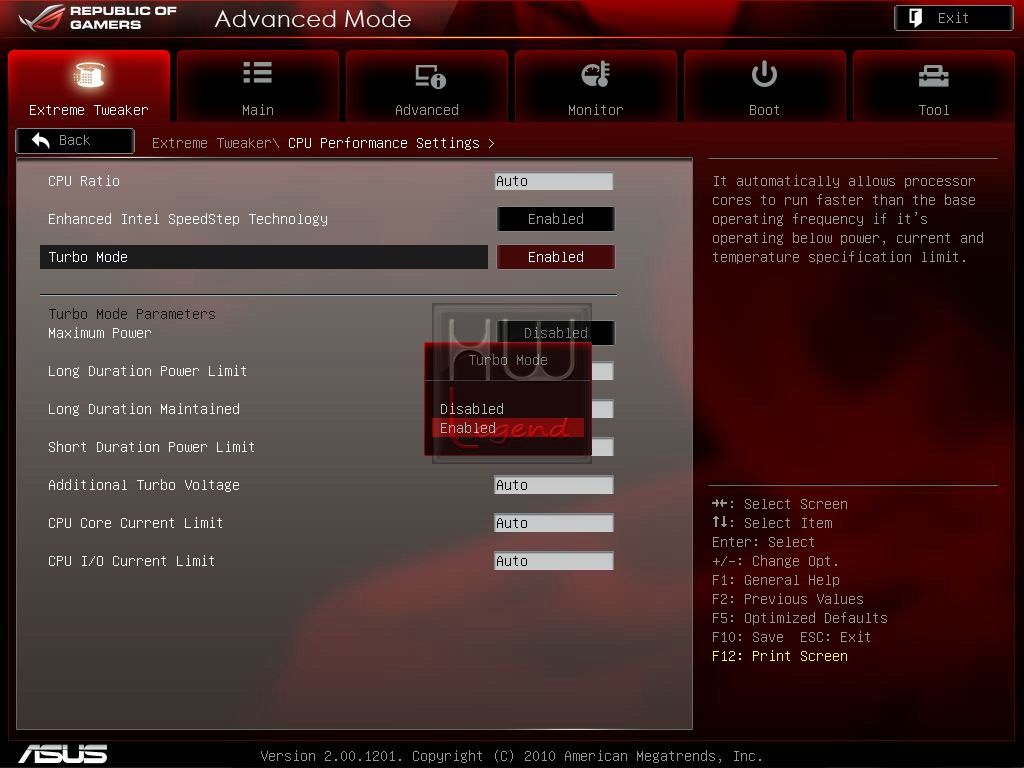Click the Exit button
Screen dimensions: 1024x768
click(x=953, y=18)
